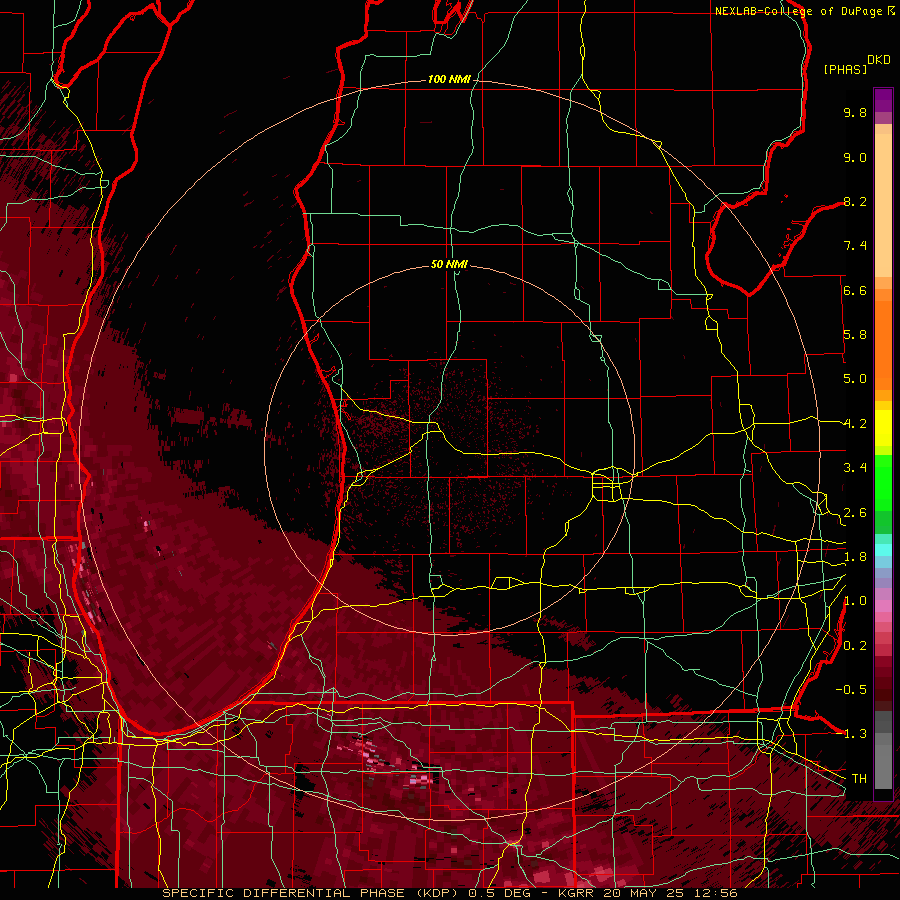Image resolution: width=900 pixels, height=900 pixels.
Task: Pick the purple segment at top of color bar
Action: click(883, 100)
